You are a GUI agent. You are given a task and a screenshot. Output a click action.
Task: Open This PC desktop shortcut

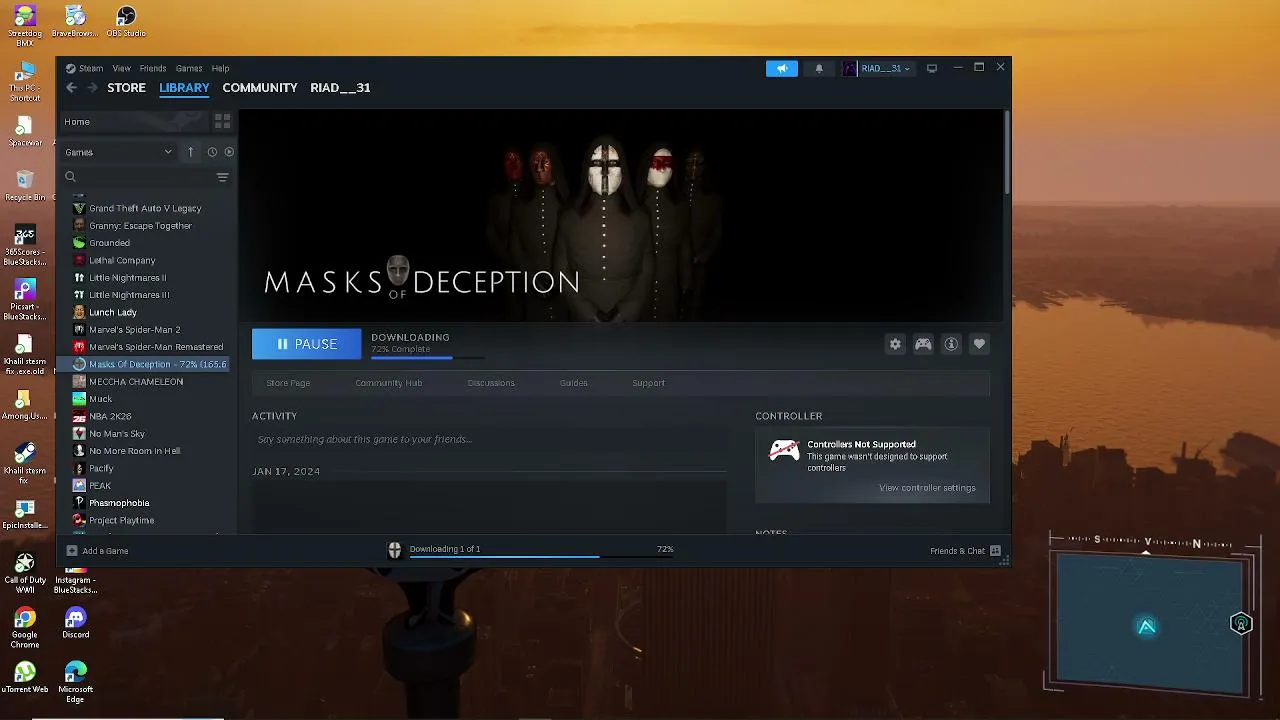click(x=25, y=81)
